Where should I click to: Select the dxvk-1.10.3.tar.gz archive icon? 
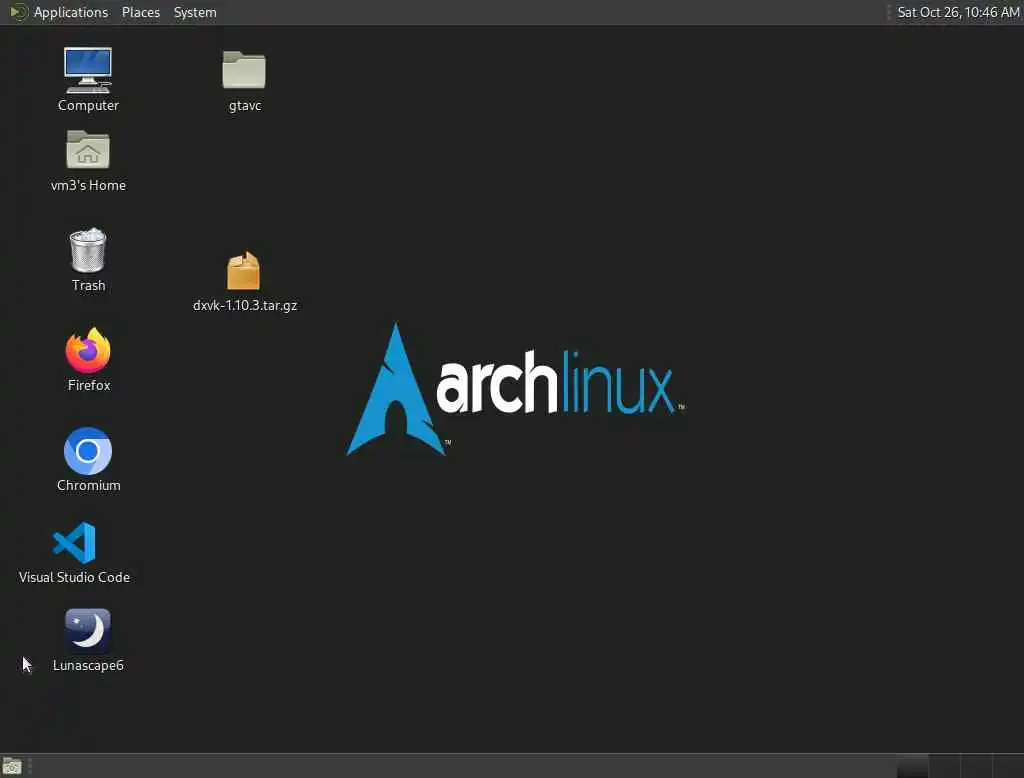click(x=244, y=270)
